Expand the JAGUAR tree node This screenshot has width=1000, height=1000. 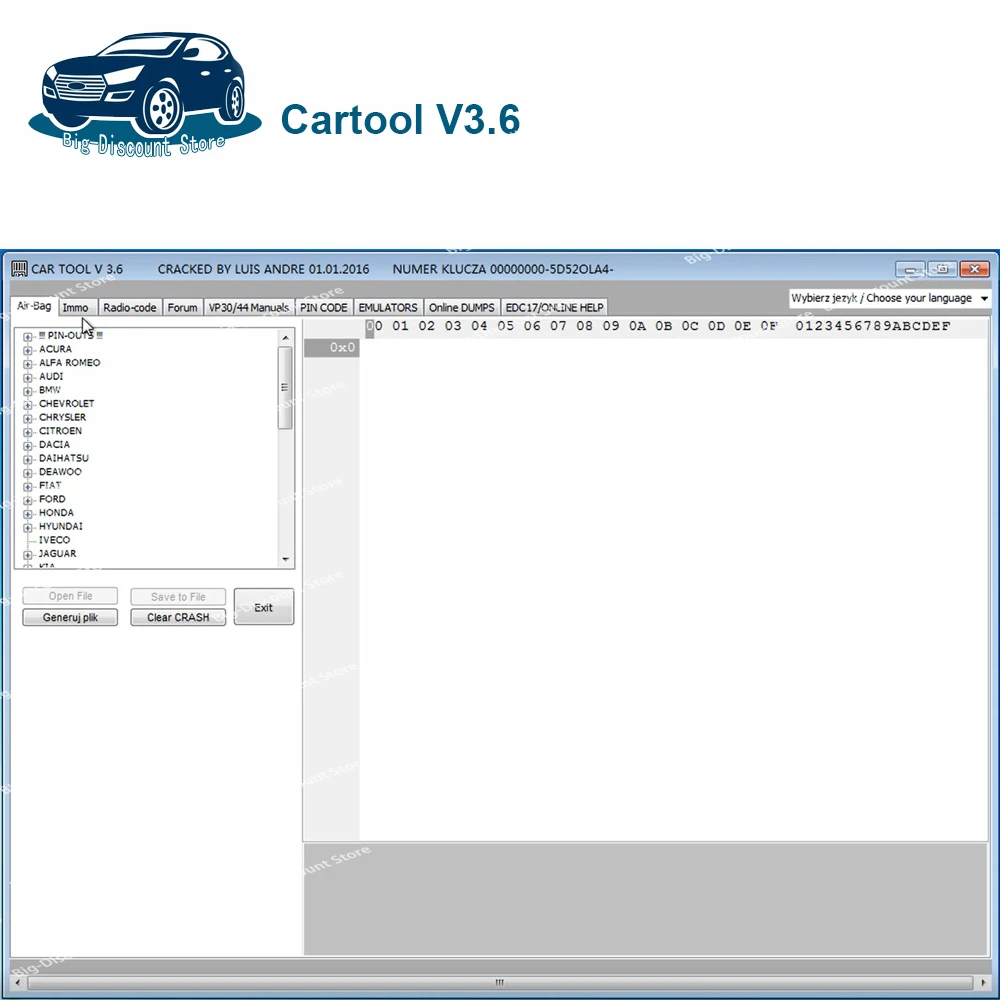27,555
